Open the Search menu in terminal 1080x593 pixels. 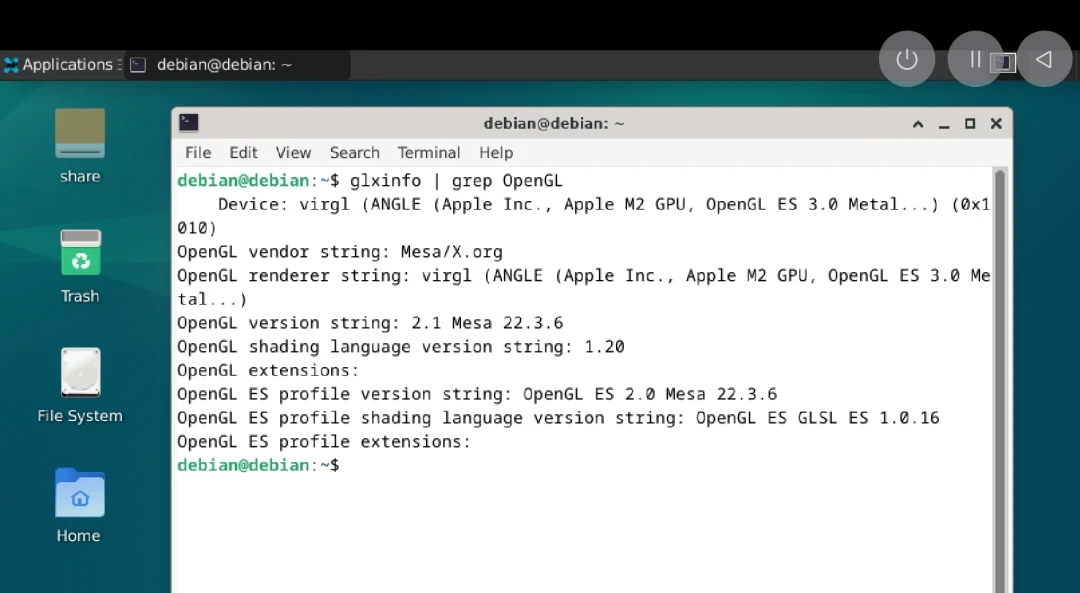click(x=354, y=153)
